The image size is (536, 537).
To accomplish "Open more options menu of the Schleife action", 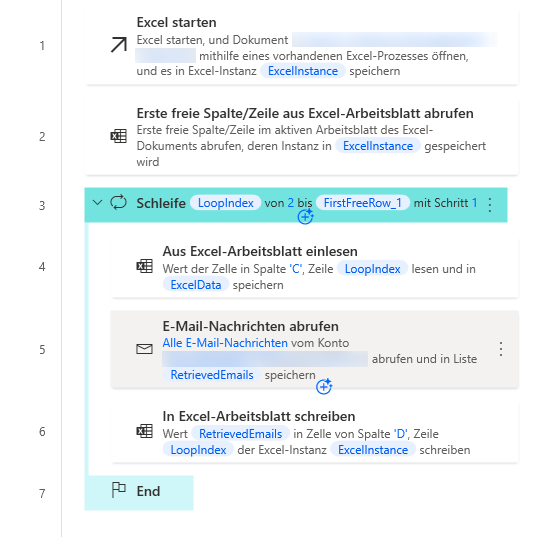I will tap(490, 205).
